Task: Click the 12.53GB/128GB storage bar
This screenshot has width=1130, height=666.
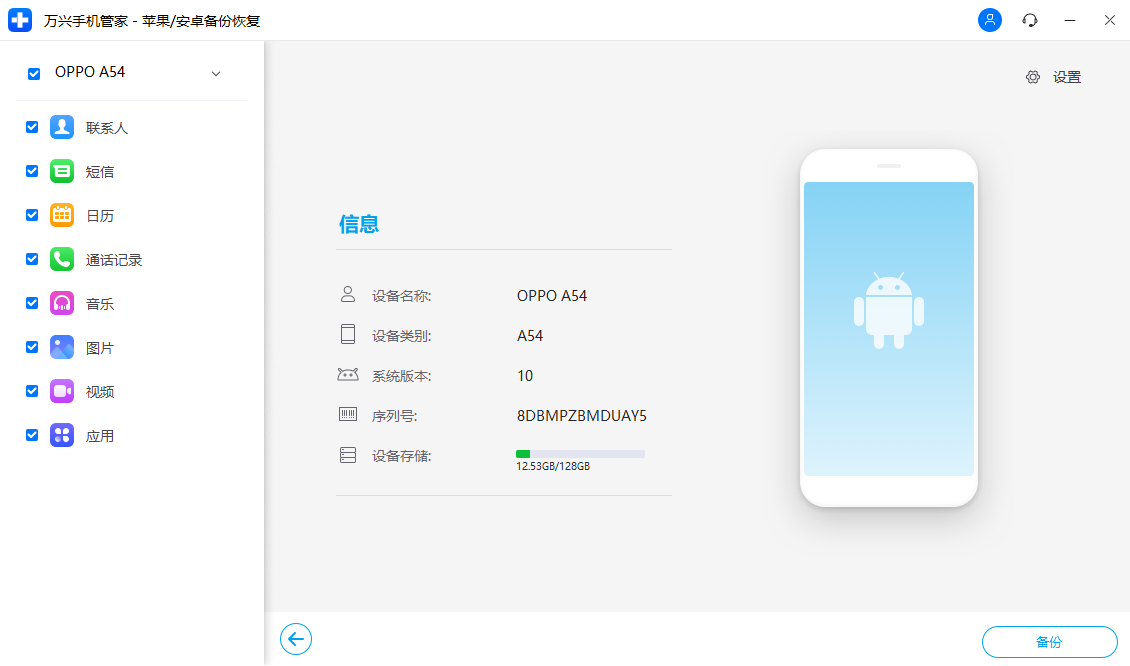Action: click(580, 453)
